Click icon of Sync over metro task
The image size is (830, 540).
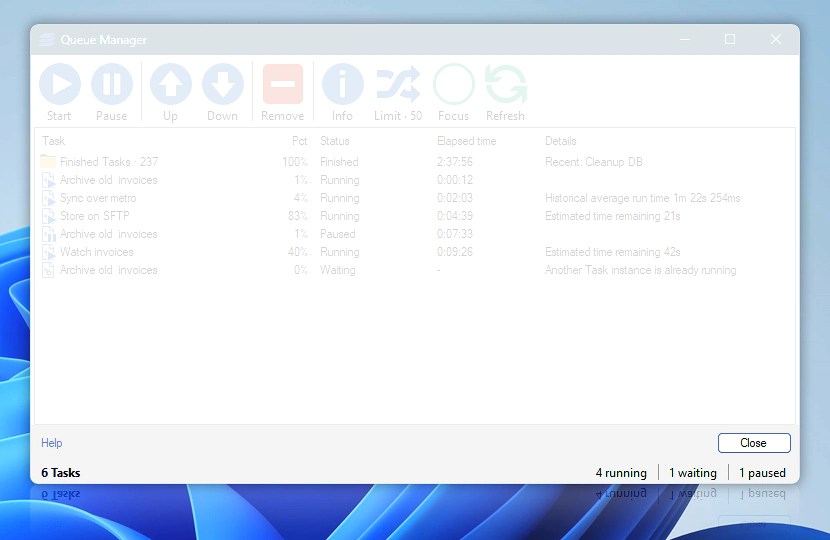[48, 198]
